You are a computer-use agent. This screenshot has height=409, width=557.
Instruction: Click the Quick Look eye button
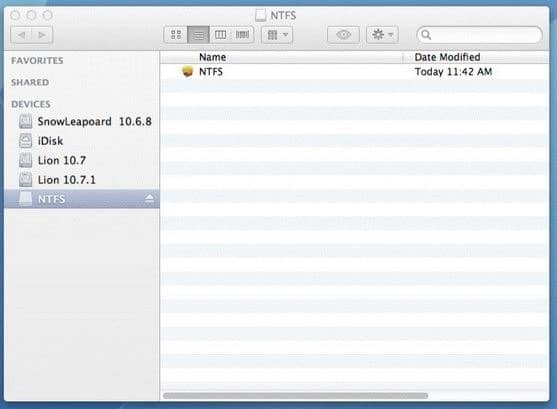pyautogui.click(x=343, y=34)
